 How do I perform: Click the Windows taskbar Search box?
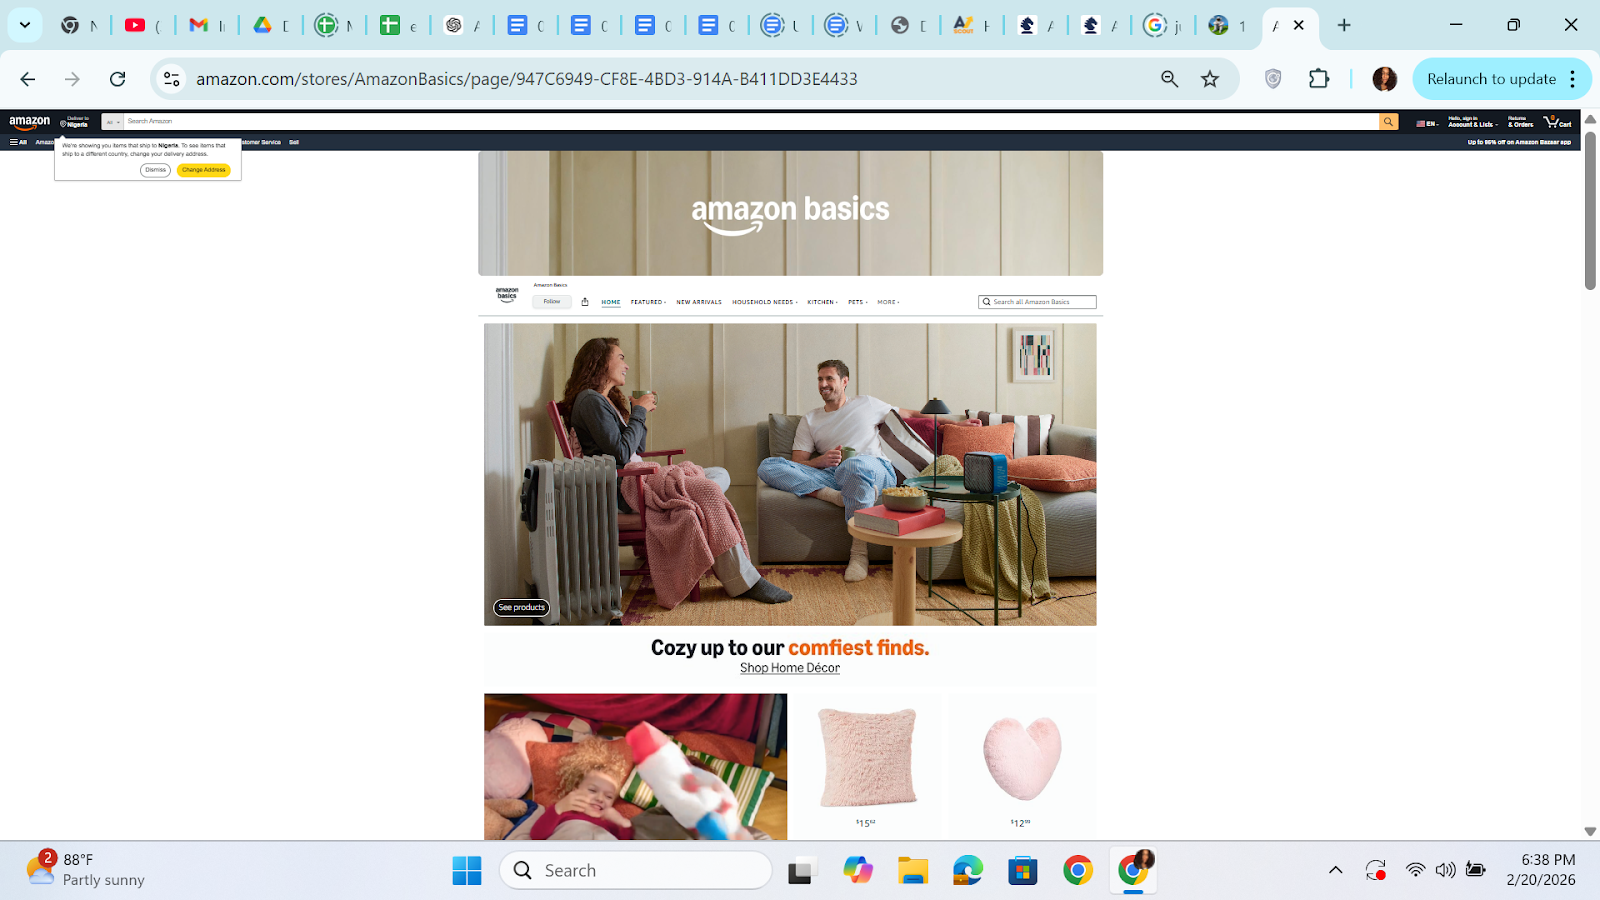point(636,871)
